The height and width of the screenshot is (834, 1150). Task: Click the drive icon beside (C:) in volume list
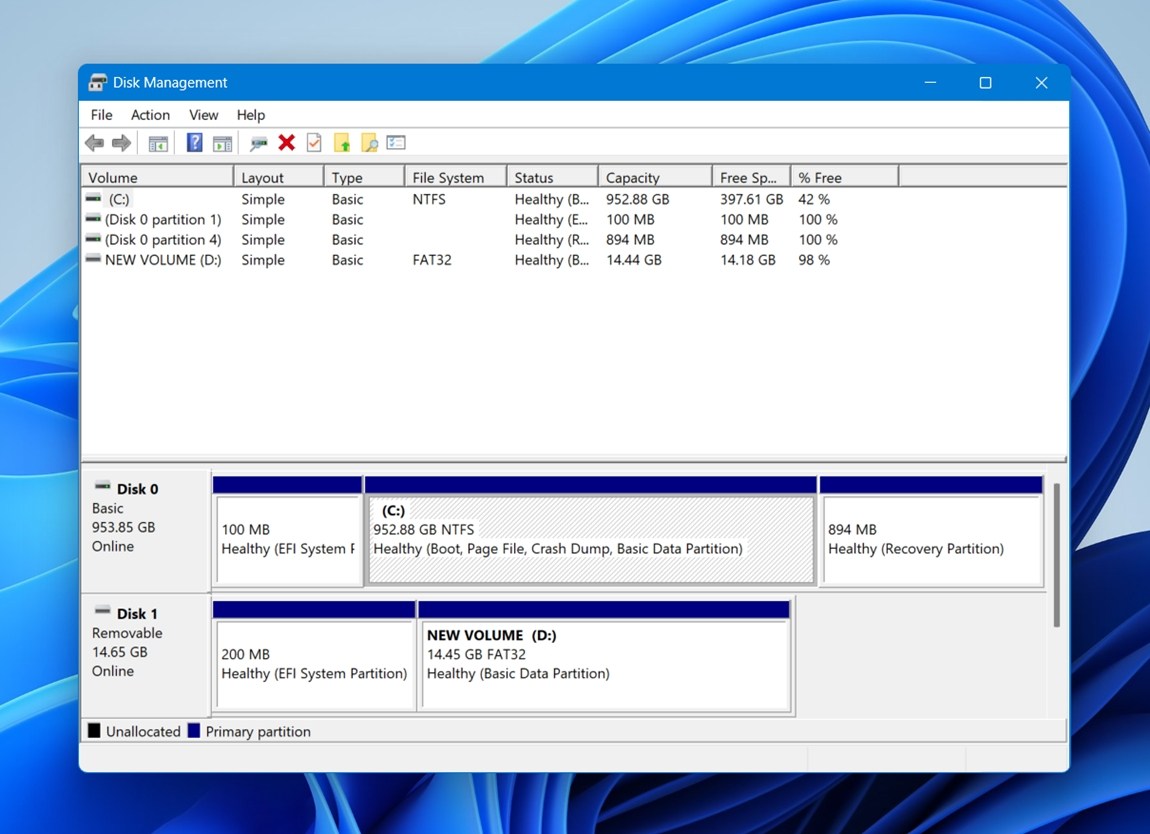pyautogui.click(x=93, y=199)
